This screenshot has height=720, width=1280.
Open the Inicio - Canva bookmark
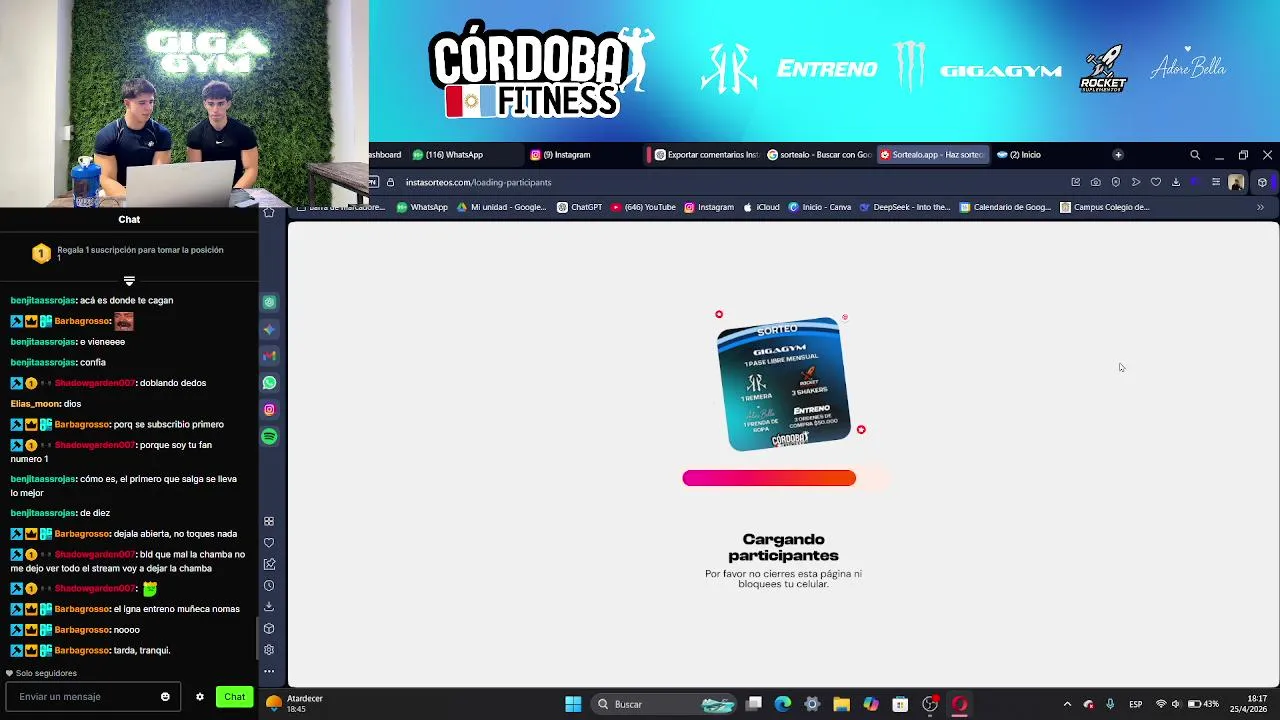point(819,207)
